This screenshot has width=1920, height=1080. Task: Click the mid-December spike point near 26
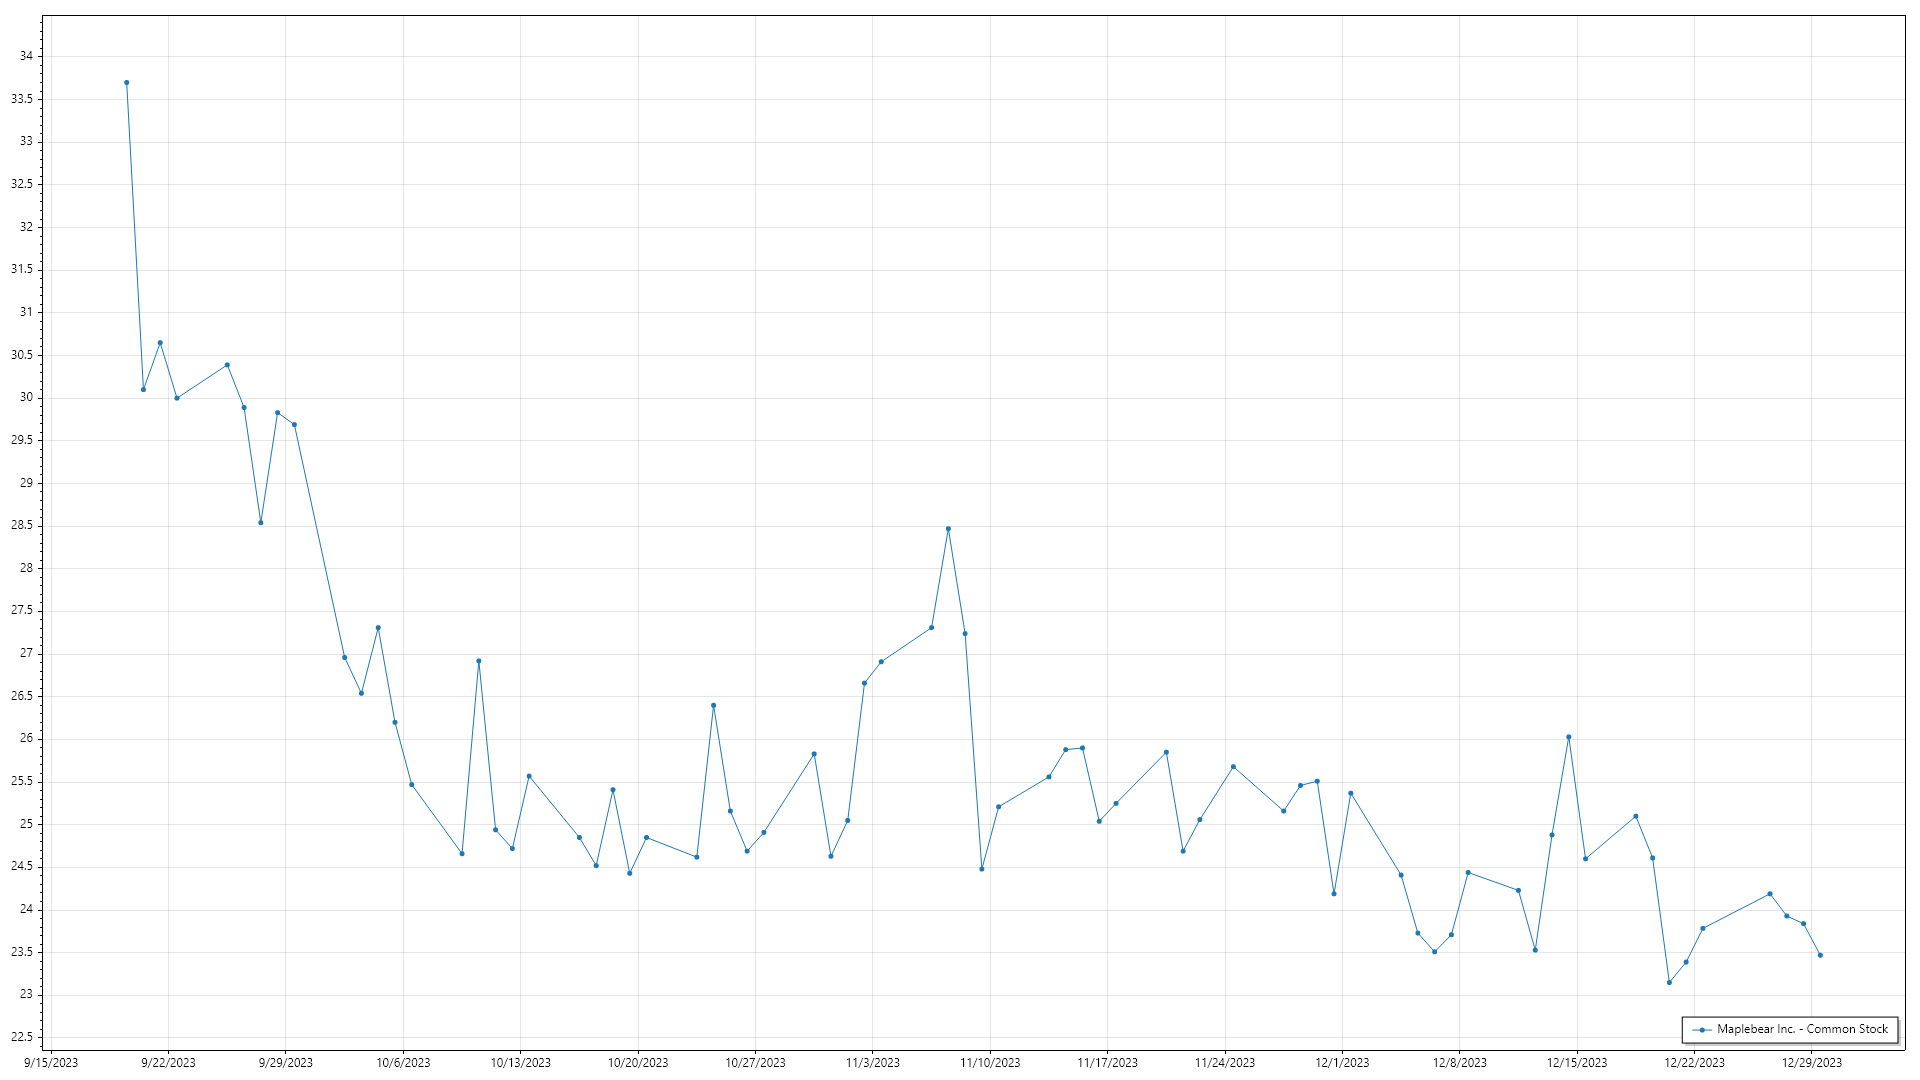point(1568,737)
